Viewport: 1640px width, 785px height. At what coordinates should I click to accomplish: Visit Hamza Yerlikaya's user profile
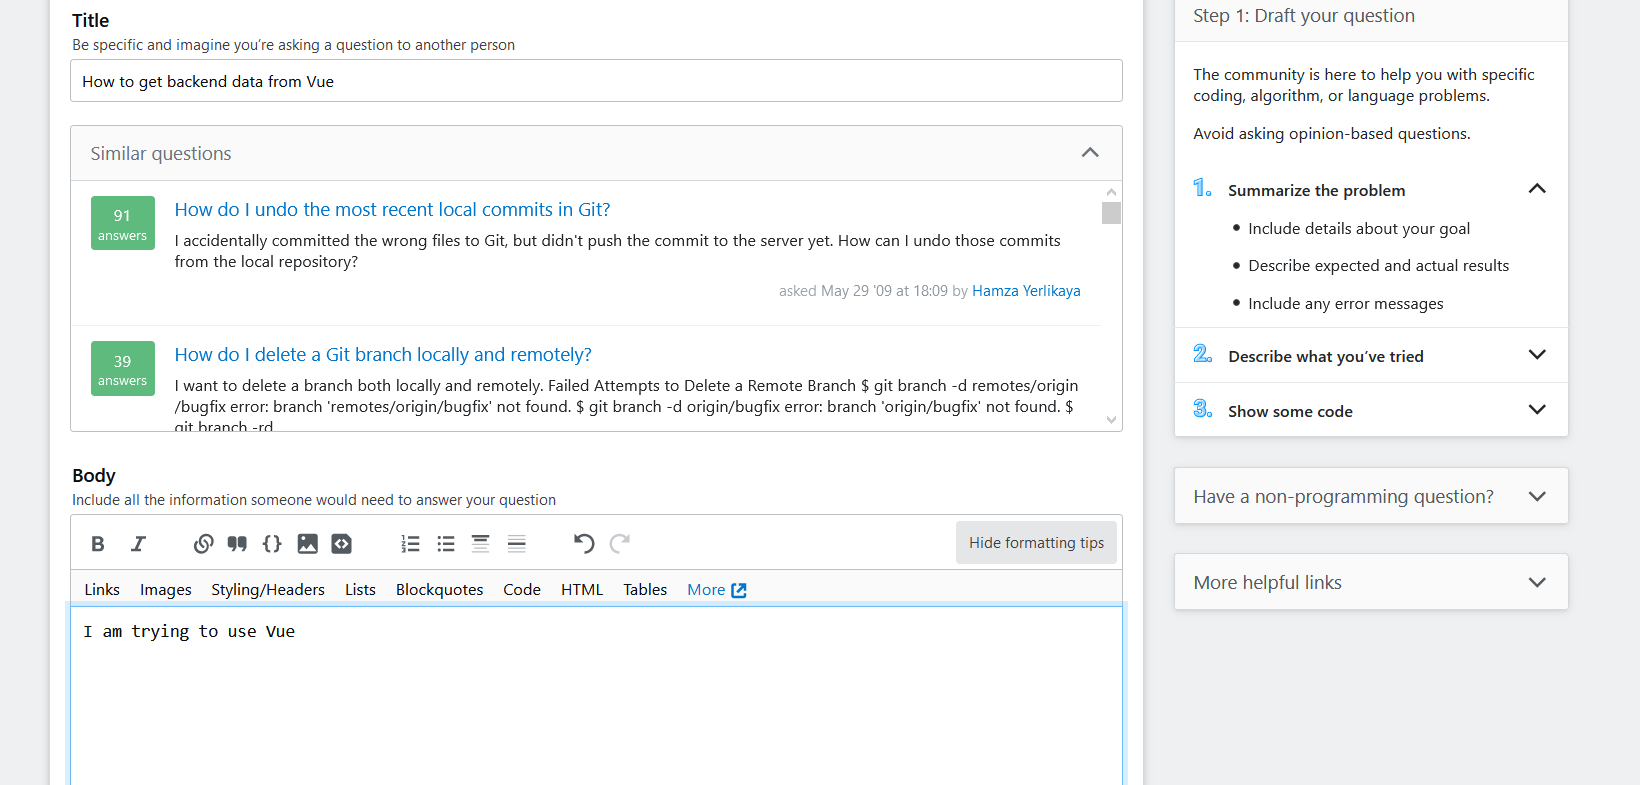tap(1026, 291)
